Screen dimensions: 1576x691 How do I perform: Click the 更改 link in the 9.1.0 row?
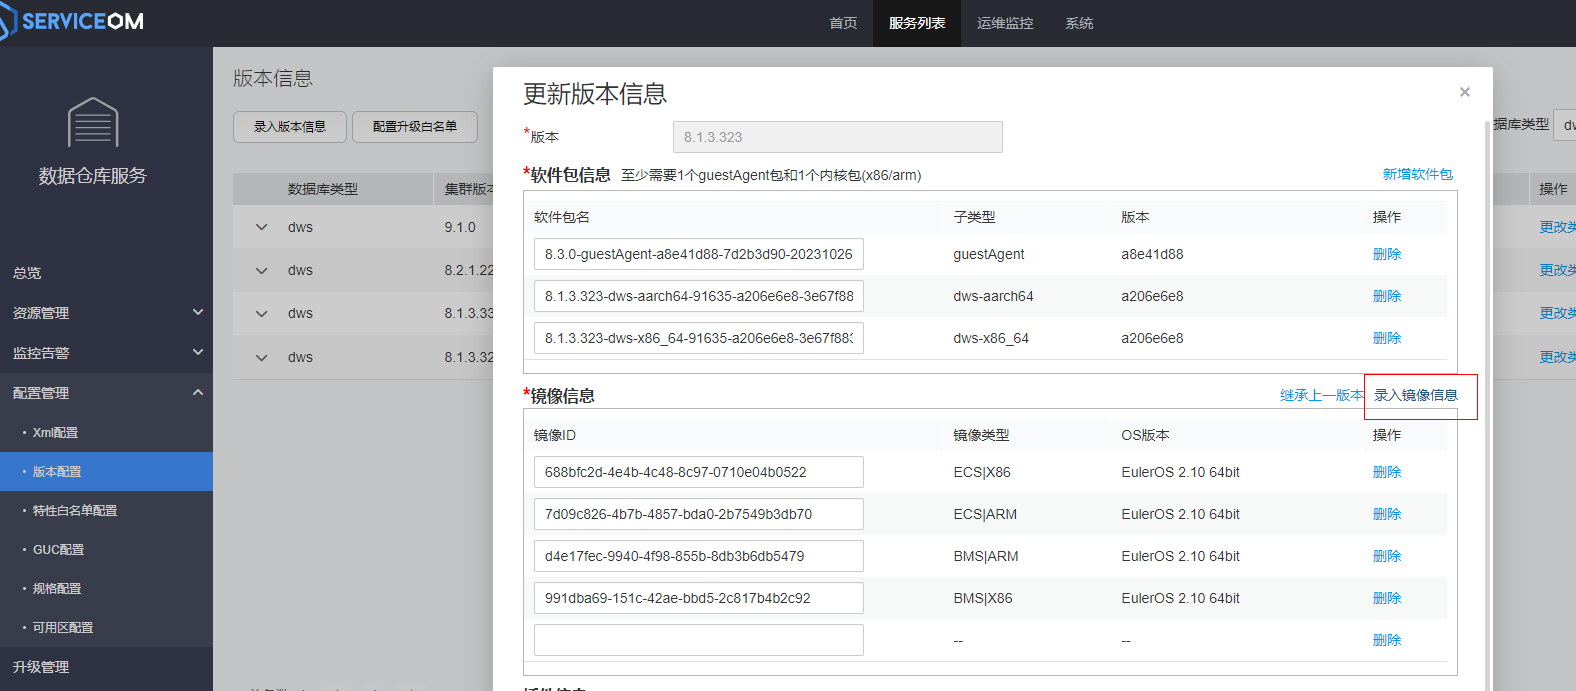(1557, 227)
